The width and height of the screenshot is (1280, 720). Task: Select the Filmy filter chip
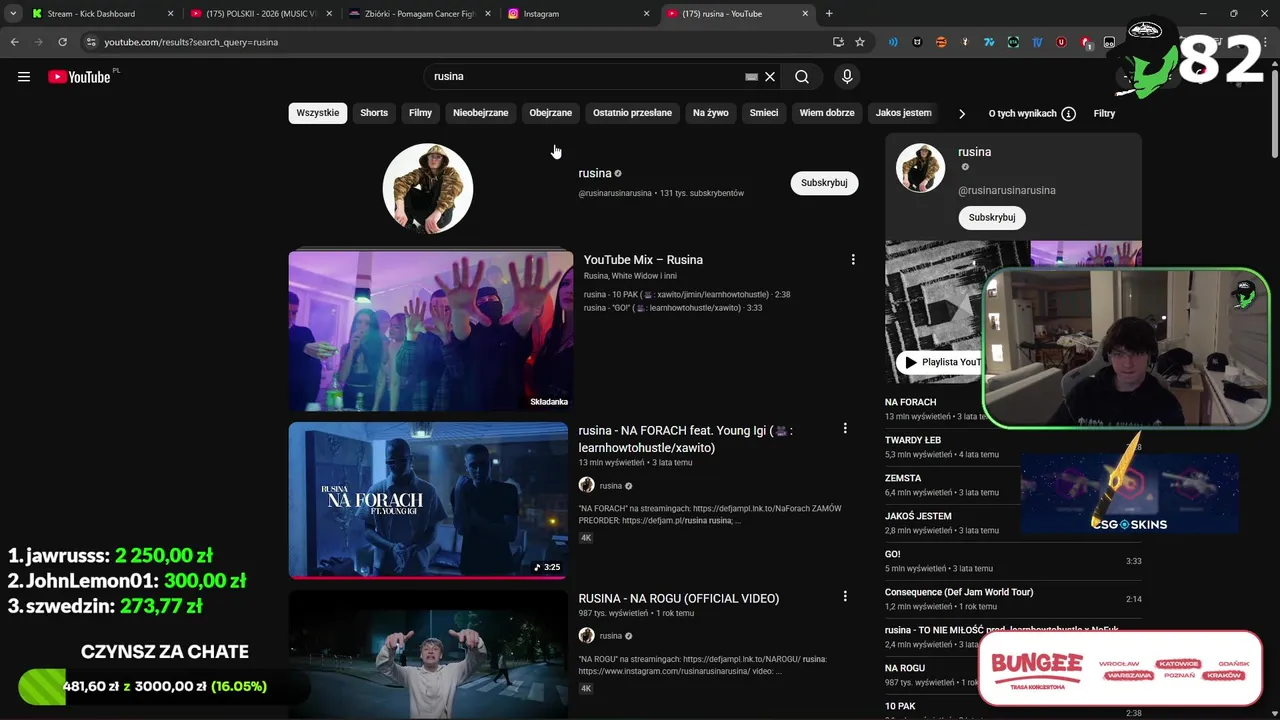coord(420,113)
